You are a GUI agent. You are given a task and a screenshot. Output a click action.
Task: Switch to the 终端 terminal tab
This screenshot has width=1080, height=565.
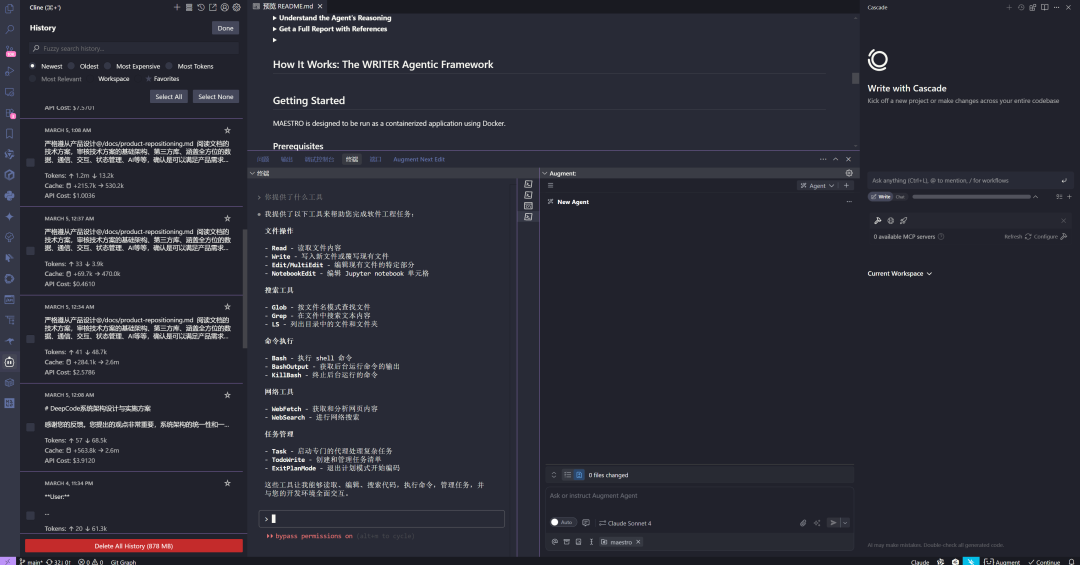coord(352,159)
